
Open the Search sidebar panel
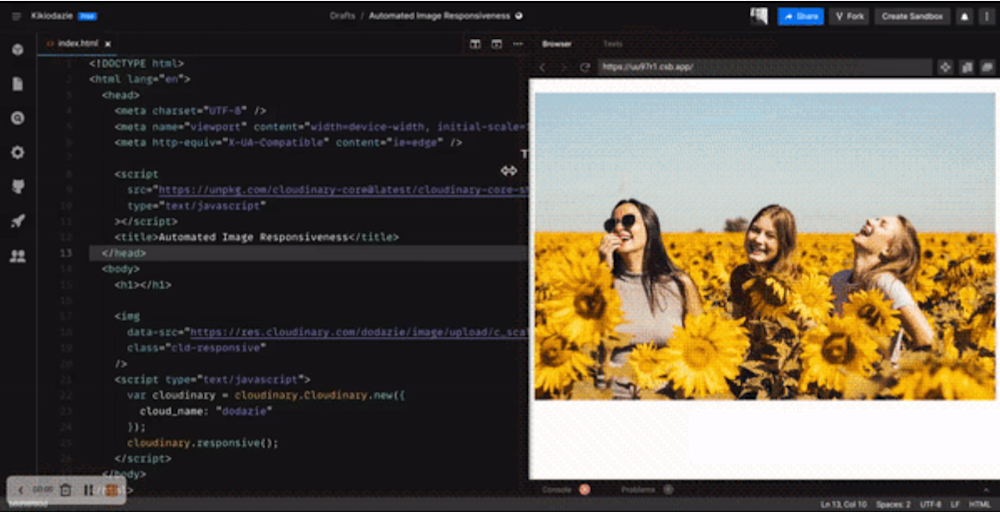18,118
